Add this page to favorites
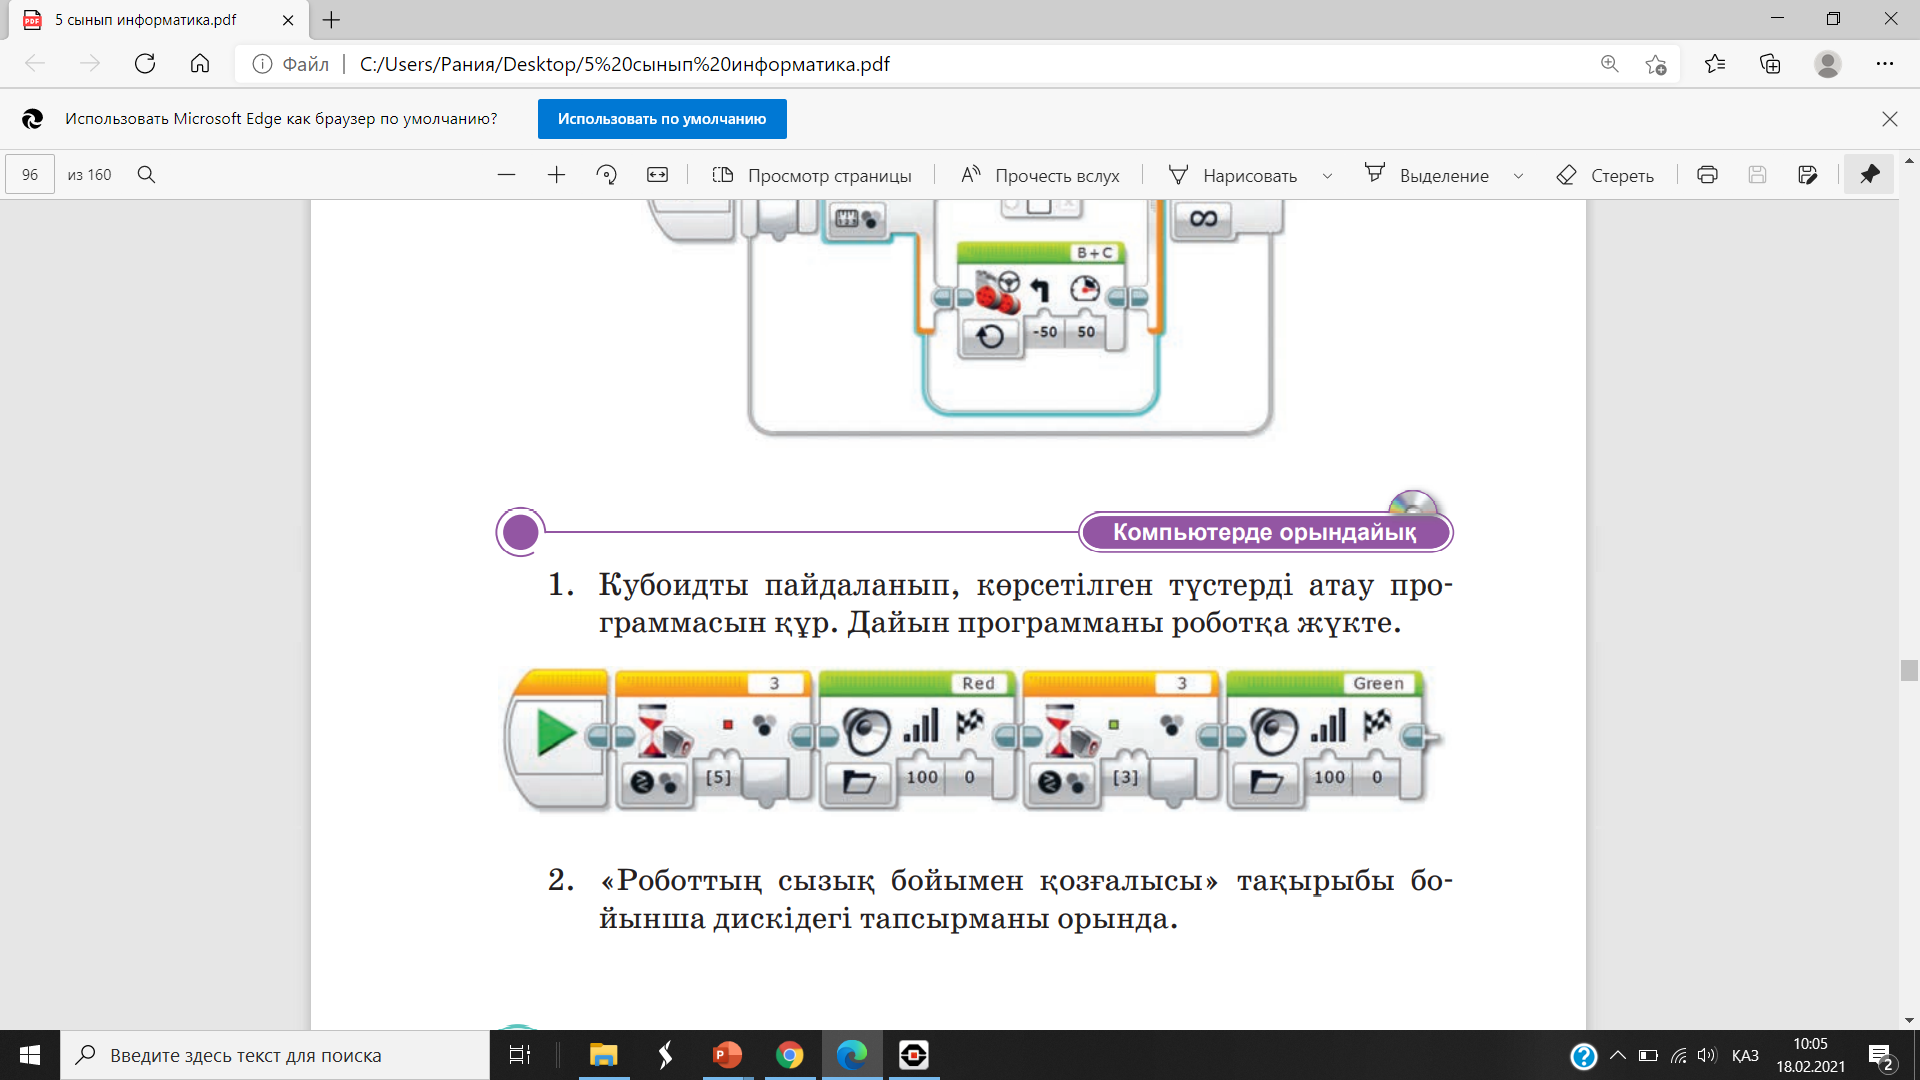The image size is (1920, 1080). point(1655,64)
